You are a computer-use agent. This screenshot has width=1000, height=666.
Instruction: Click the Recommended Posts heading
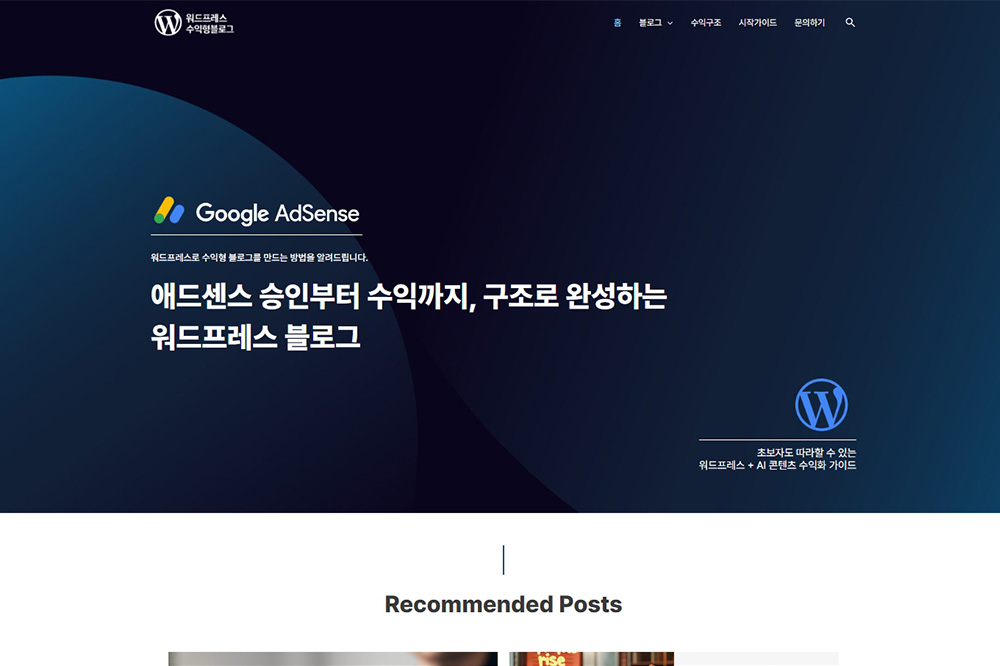tap(503, 604)
